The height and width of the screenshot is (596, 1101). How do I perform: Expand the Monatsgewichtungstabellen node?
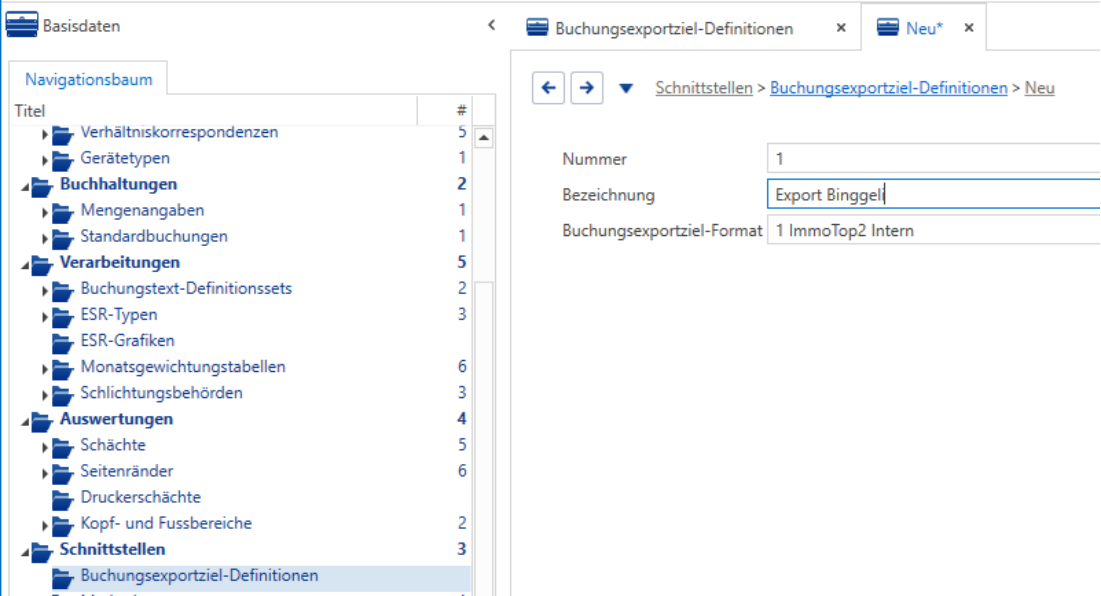click(x=44, y=368)
